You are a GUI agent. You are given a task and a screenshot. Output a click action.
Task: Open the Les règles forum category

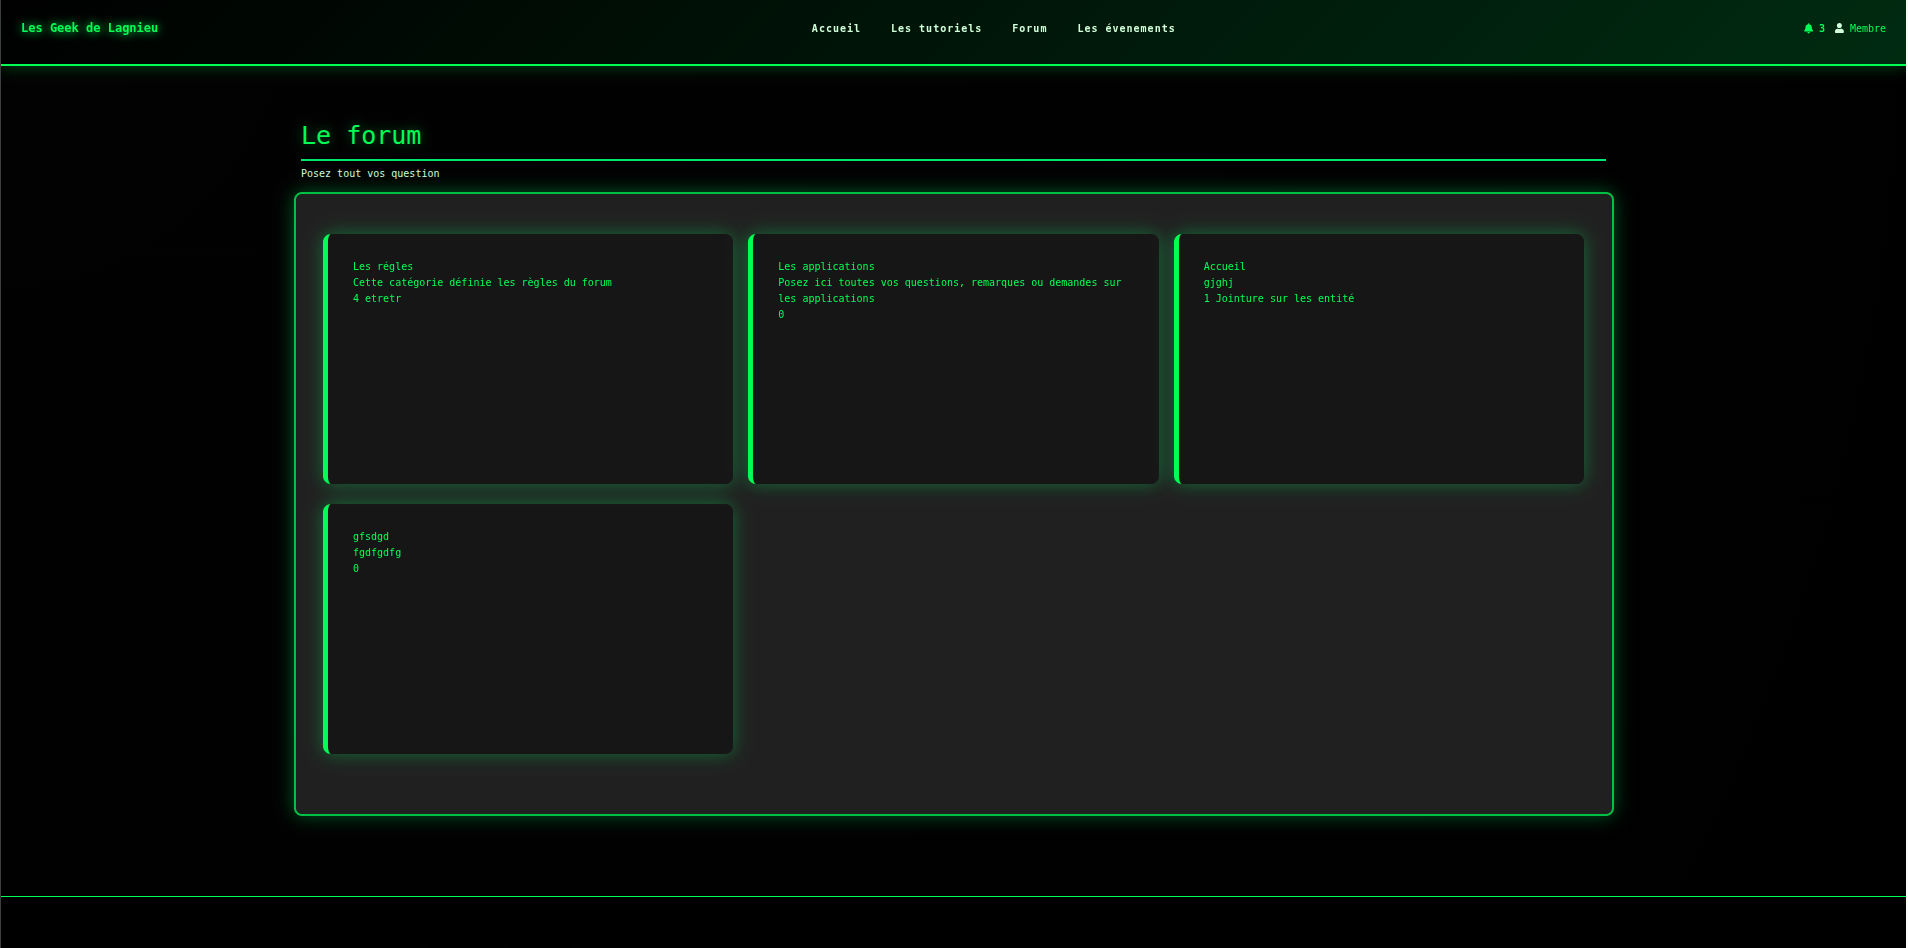pos(382,267)
